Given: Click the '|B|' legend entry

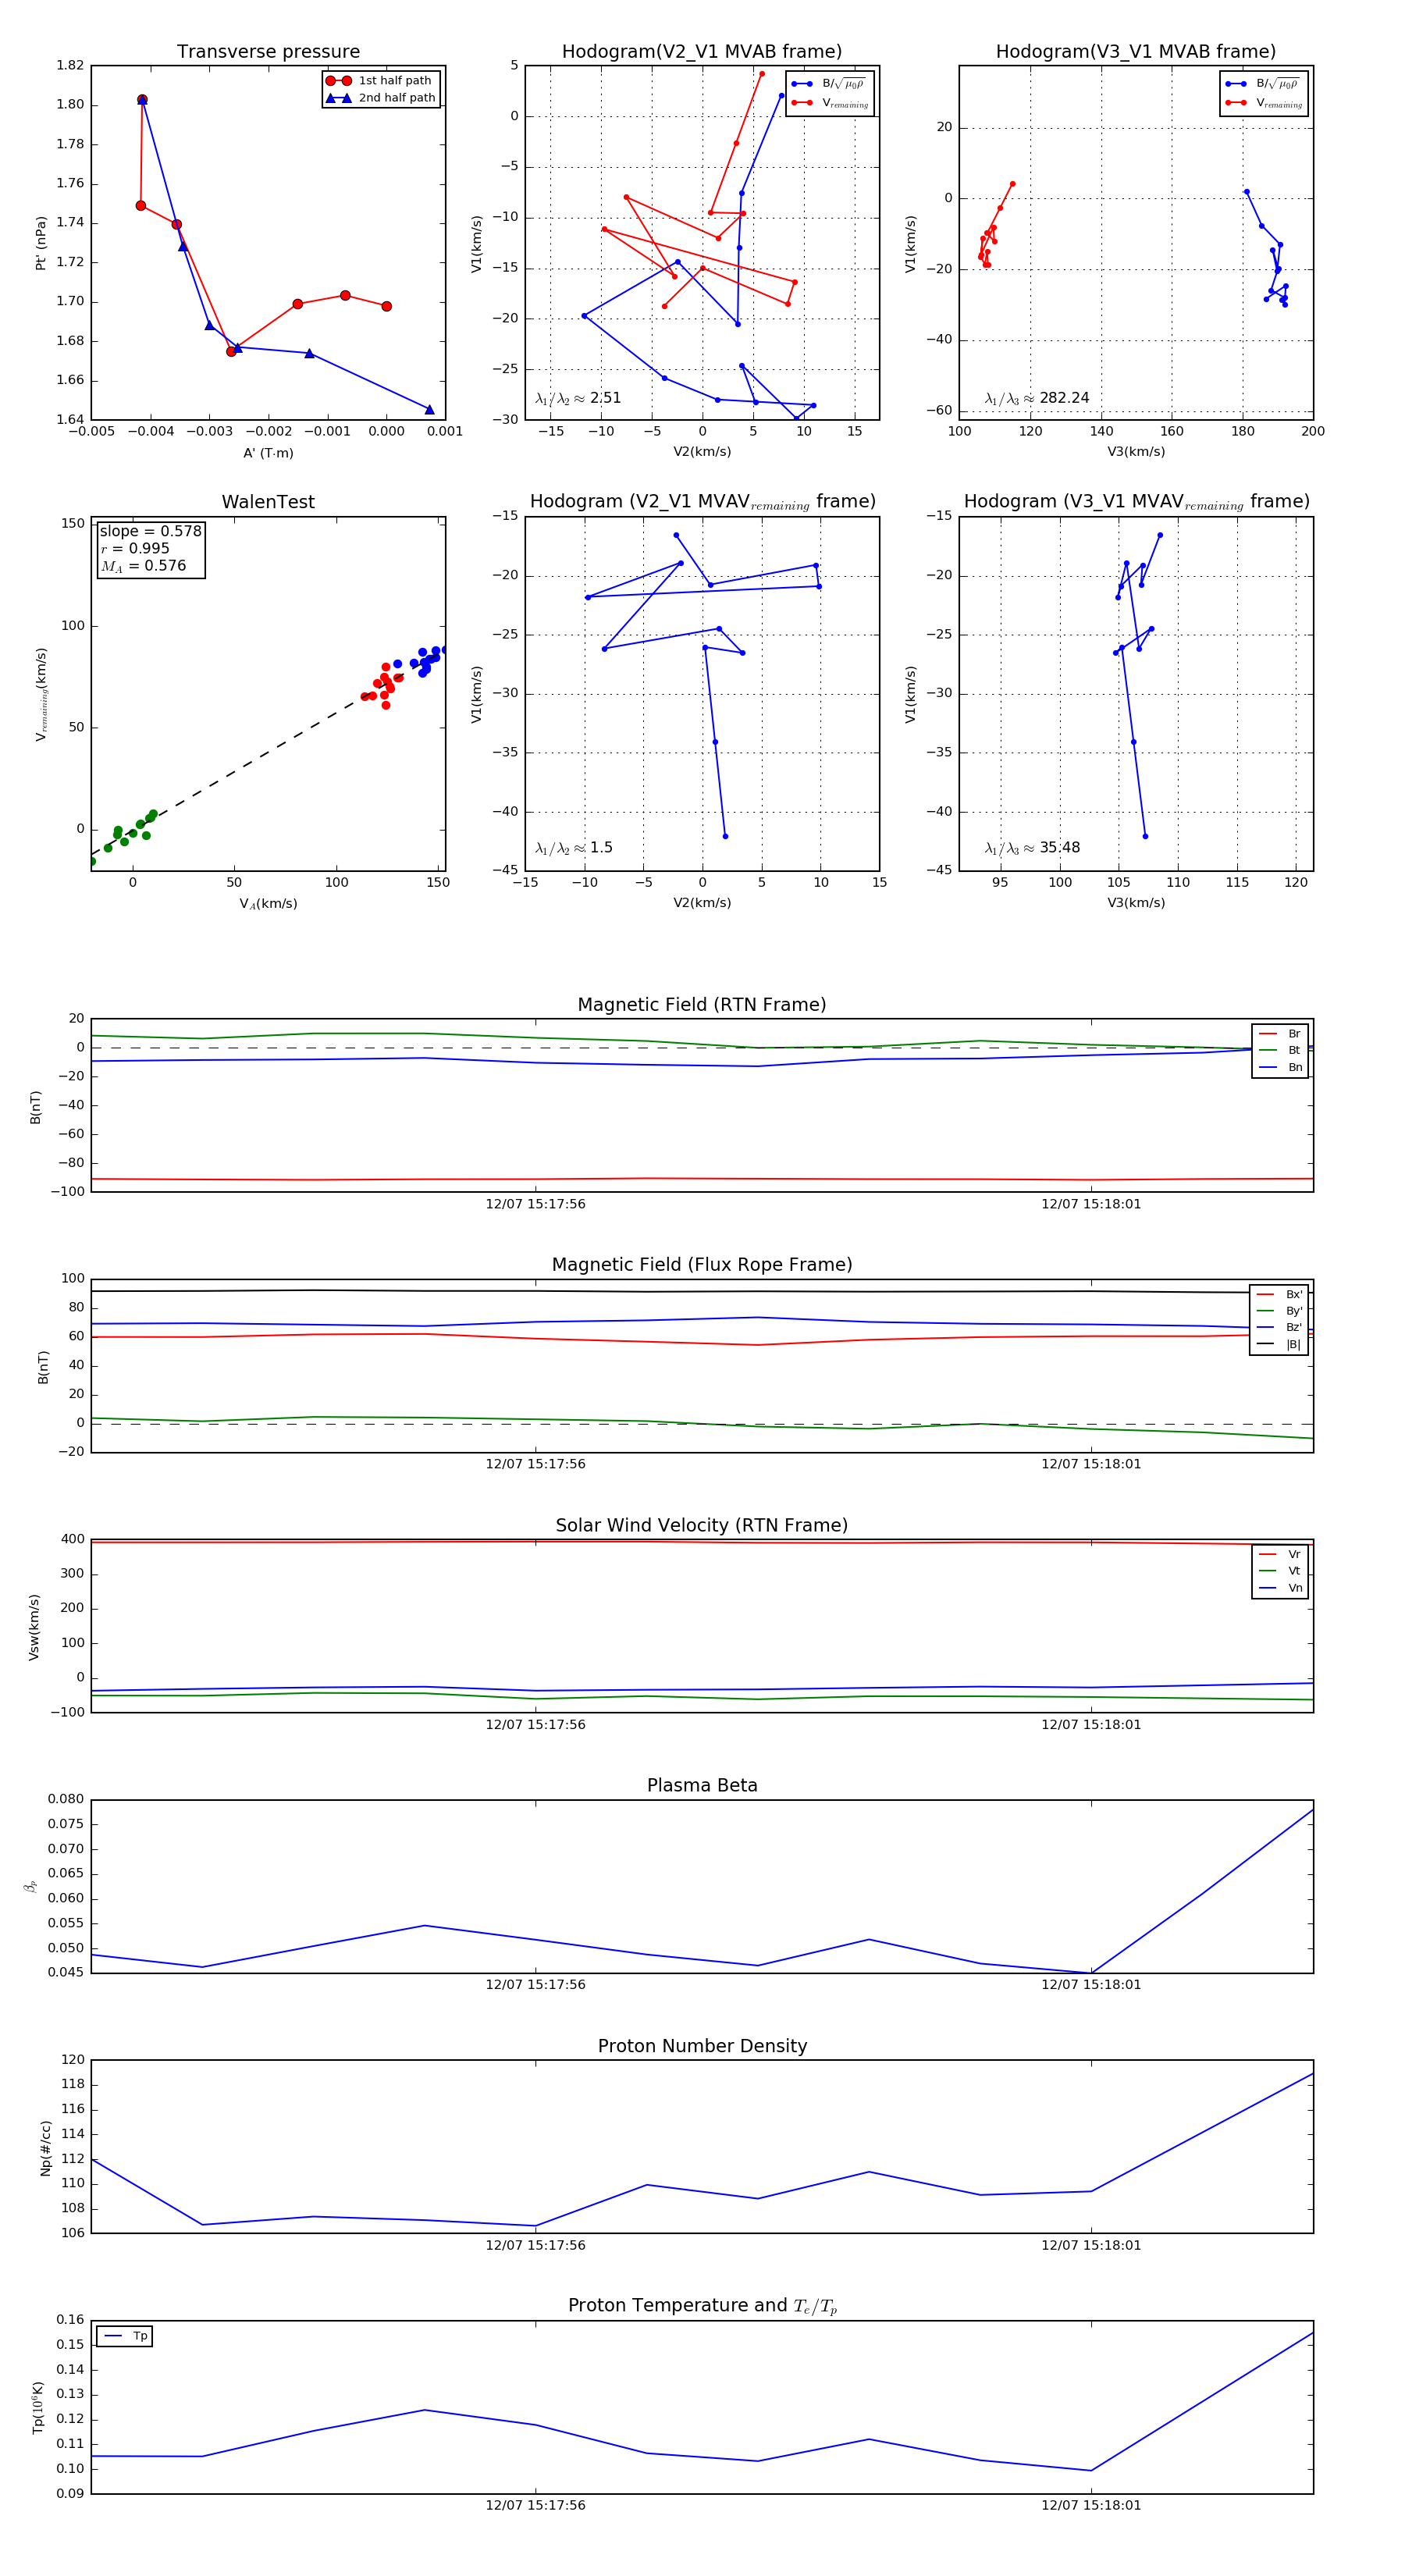Looking at the screenshot, I should click(x=1279, y=1344).
